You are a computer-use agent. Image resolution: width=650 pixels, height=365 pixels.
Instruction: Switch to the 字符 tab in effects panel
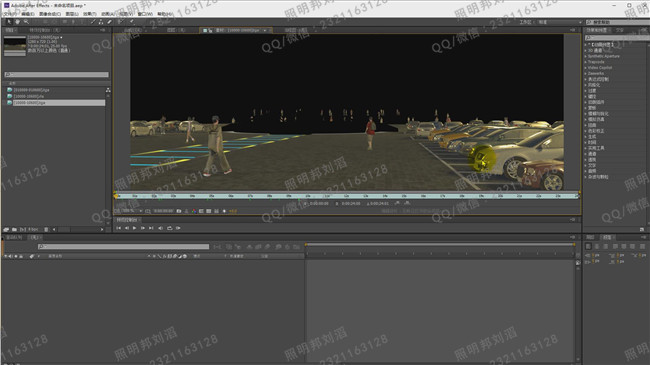tap(619, 30)
